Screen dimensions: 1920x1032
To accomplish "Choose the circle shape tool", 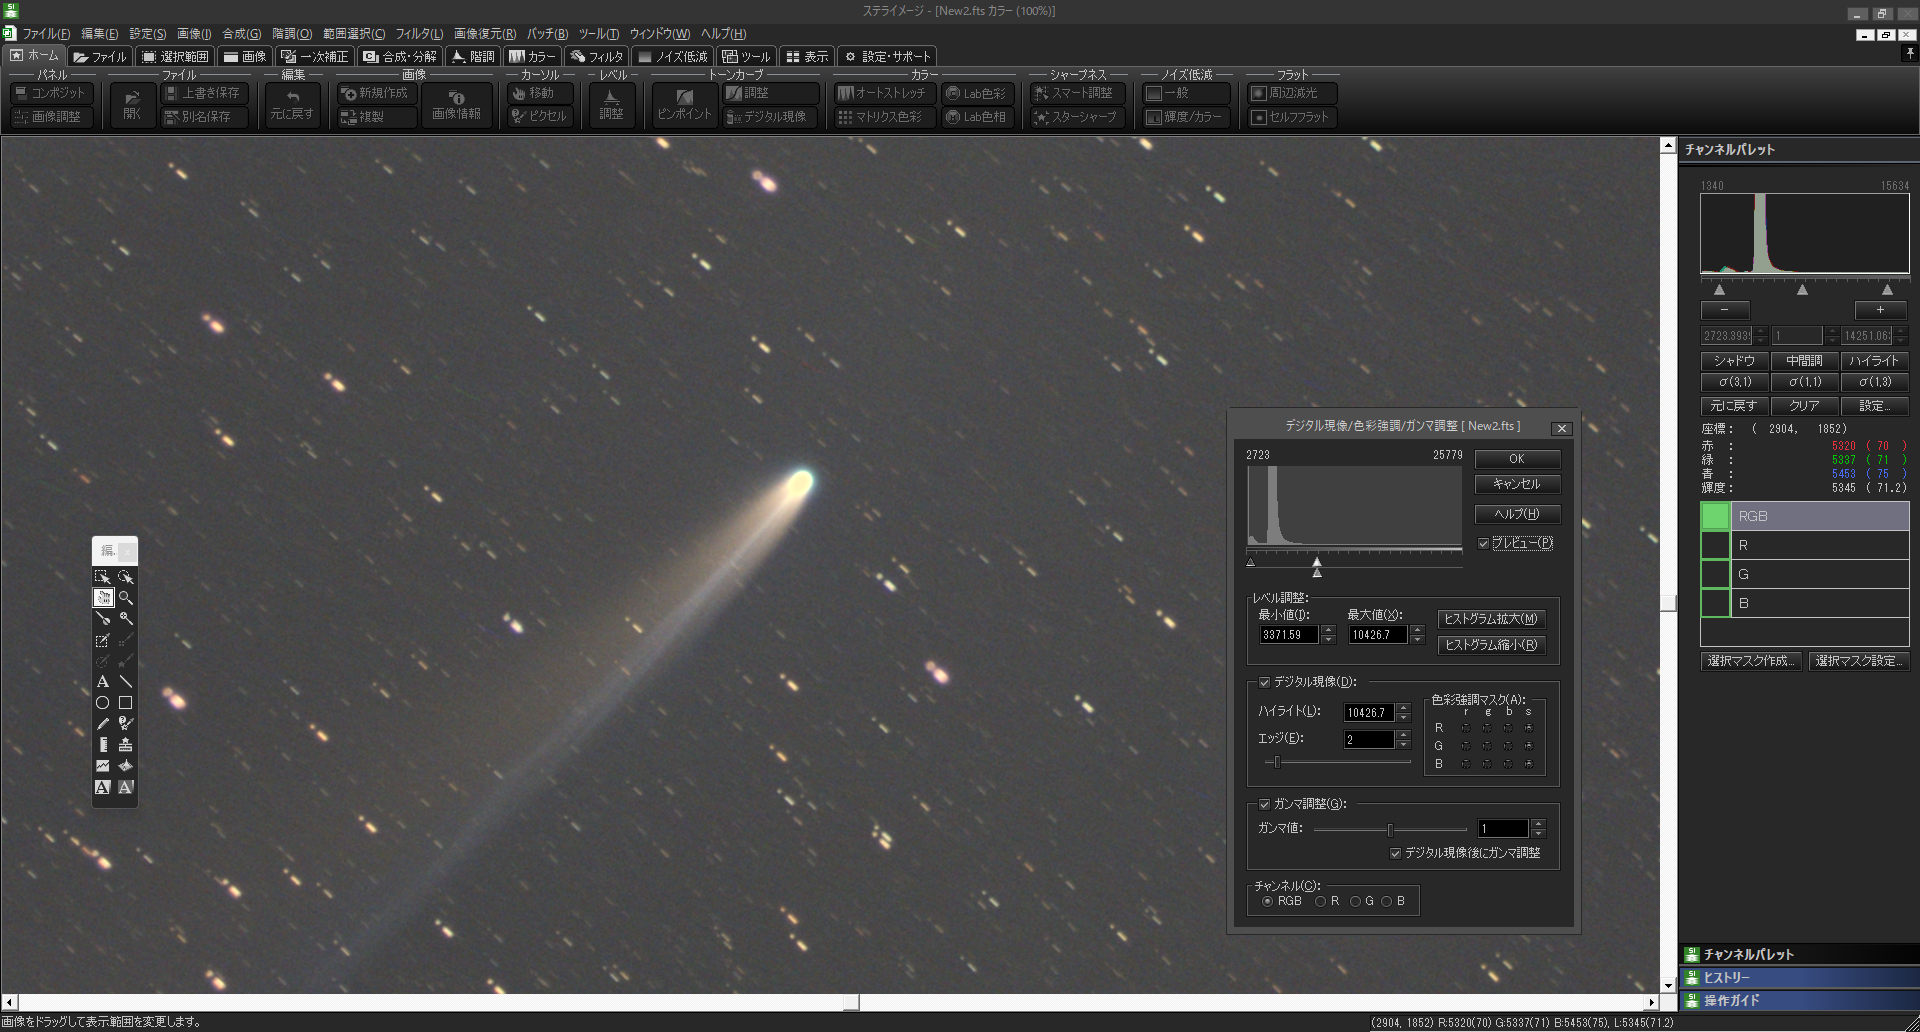I will pyautogui.click(x=103, y=702).
